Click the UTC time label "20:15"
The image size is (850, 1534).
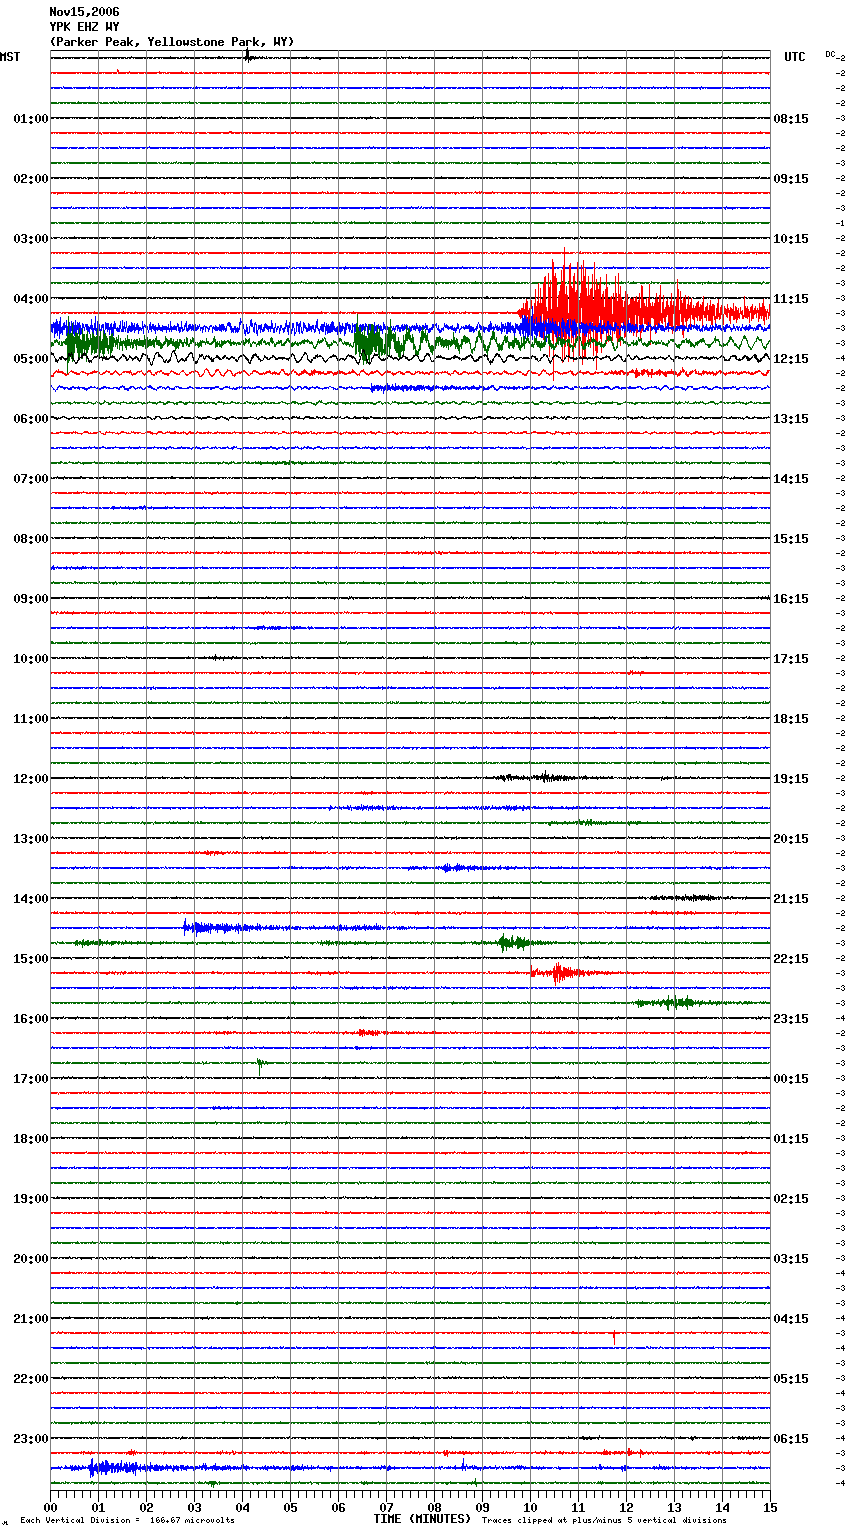pyautogui.click(x=791, y=839)
